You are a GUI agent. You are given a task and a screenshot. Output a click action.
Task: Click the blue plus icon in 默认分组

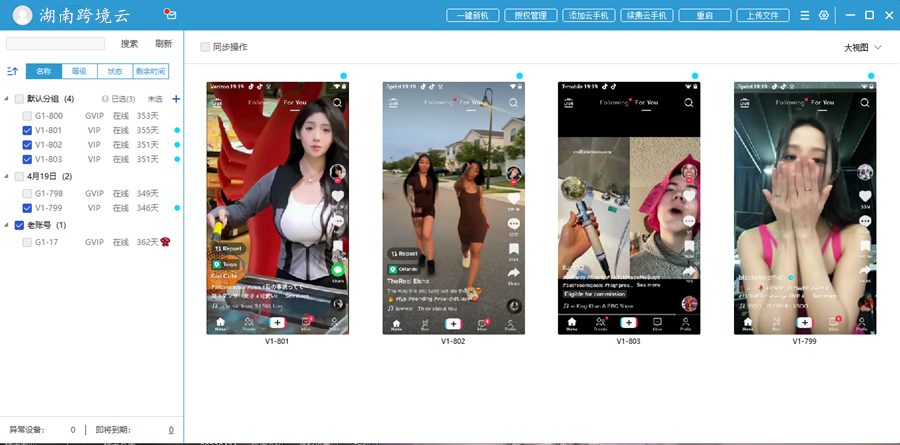(x=176, y=99)
